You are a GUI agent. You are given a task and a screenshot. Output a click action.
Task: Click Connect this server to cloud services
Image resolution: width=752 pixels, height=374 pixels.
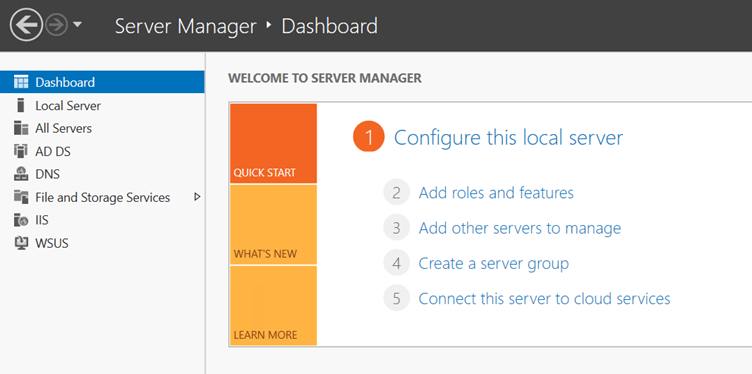(544, 298)
